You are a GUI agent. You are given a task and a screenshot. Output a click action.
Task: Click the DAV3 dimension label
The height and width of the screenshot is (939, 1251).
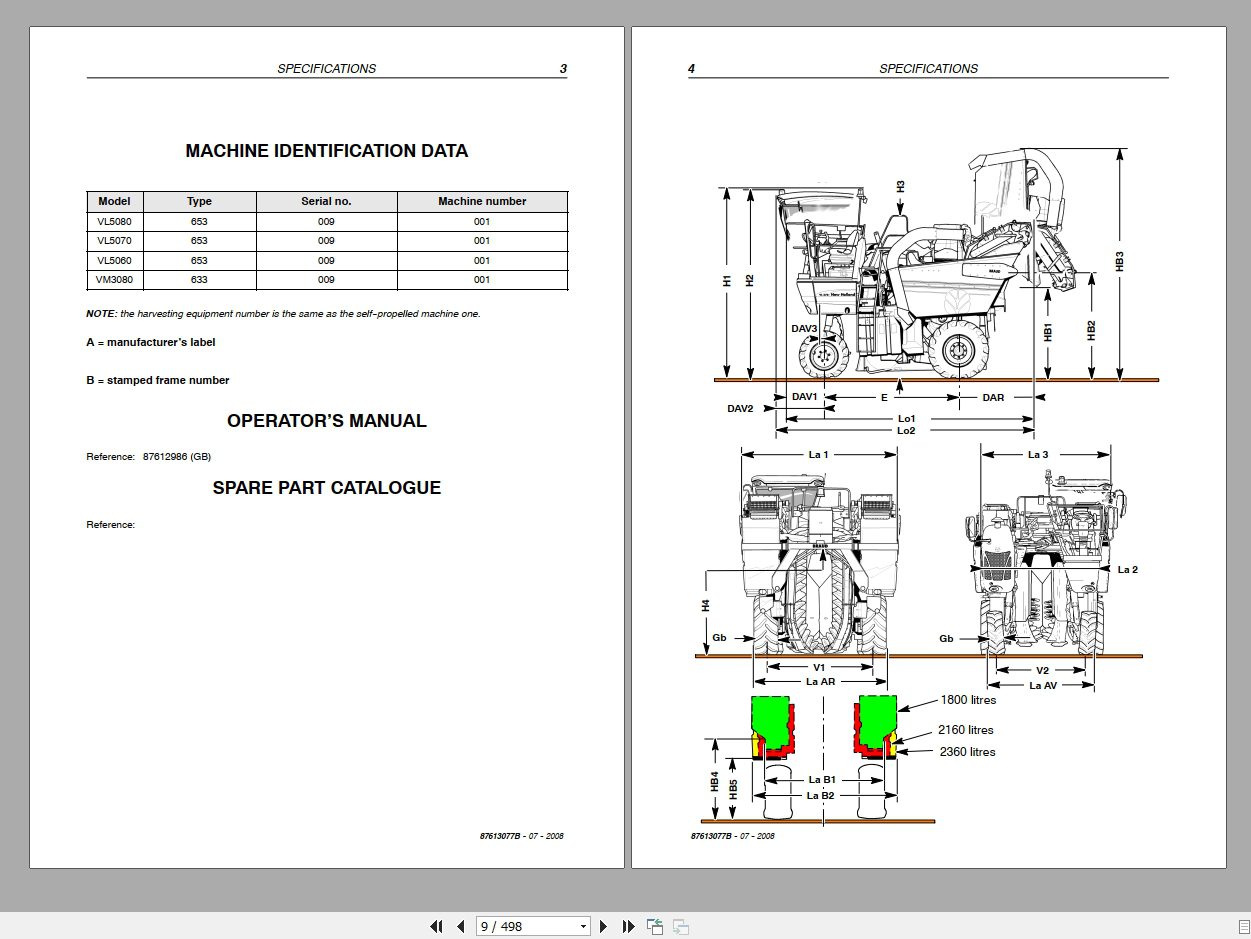[805, 328]
